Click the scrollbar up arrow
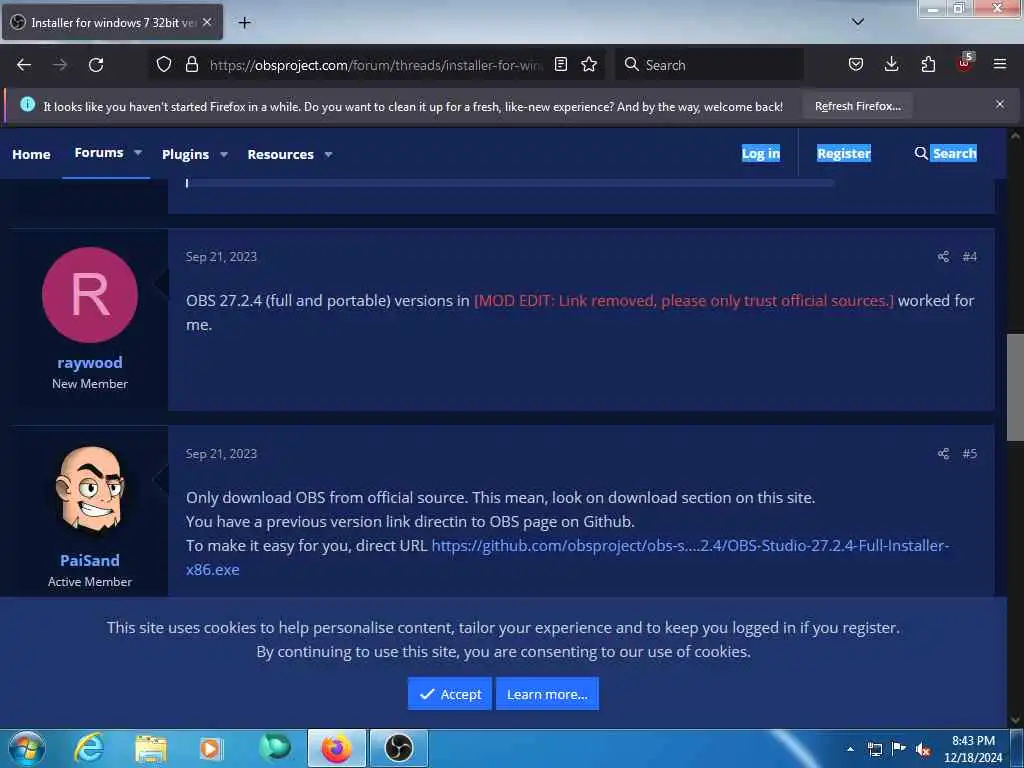This screenshot has width=1024, height=768. 1015,136
